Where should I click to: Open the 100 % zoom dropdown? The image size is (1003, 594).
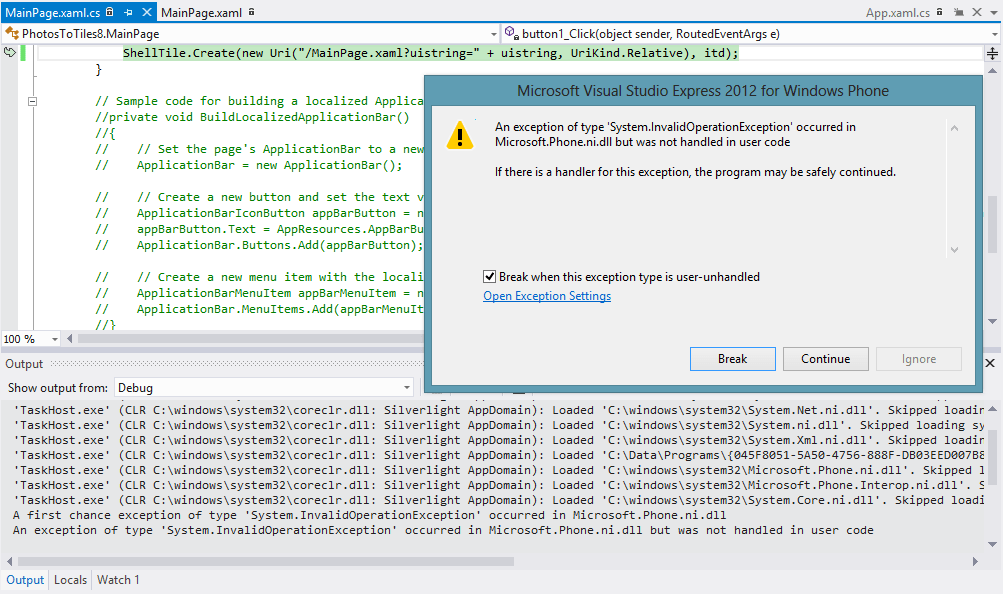[55, 339]
